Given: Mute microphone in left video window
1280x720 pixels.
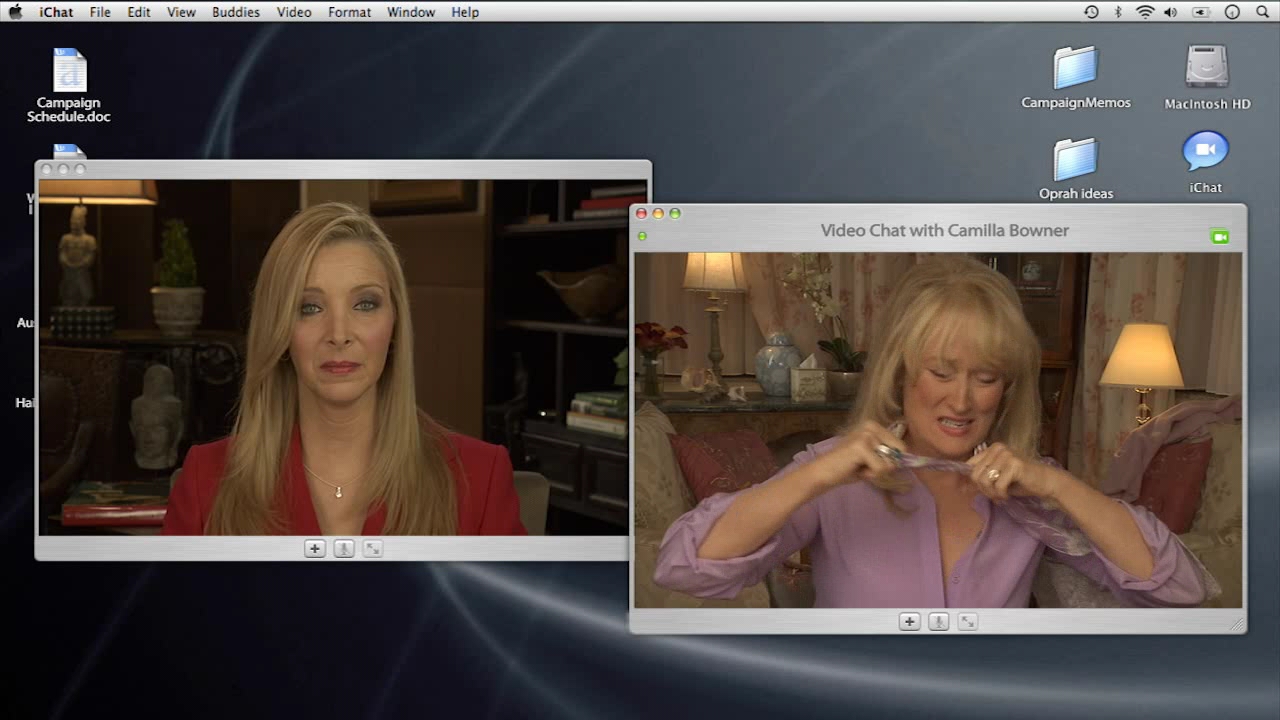Looking at the screenshot, I should click(x=344, y=548).
